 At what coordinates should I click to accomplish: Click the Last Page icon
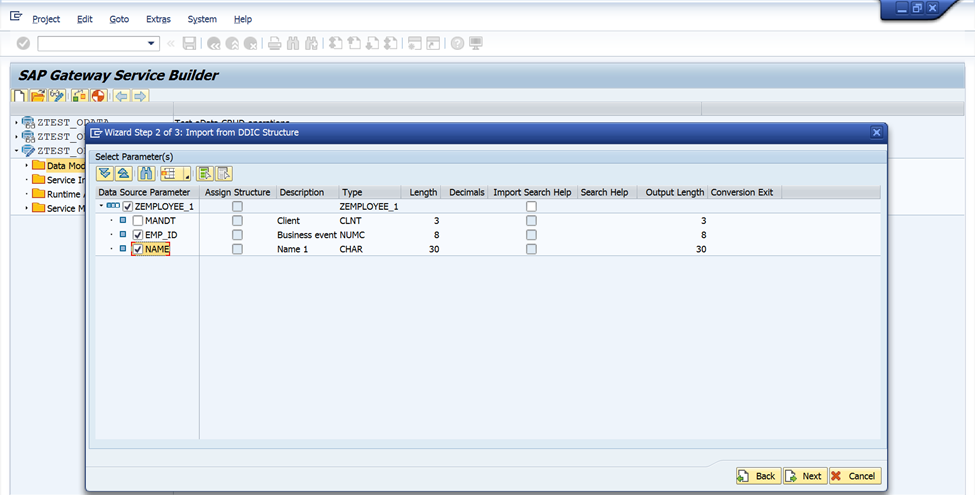(x=390, y=44)
